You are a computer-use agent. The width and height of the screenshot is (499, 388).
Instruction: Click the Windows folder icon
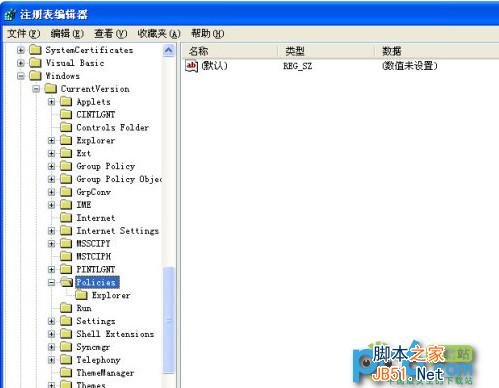(35, 76)
